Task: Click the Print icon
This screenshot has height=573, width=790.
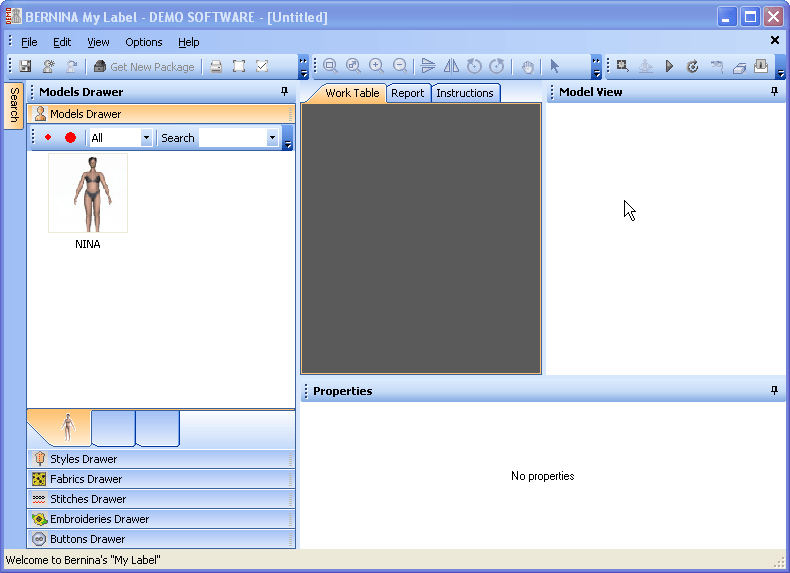Action: tap(216, 67)
